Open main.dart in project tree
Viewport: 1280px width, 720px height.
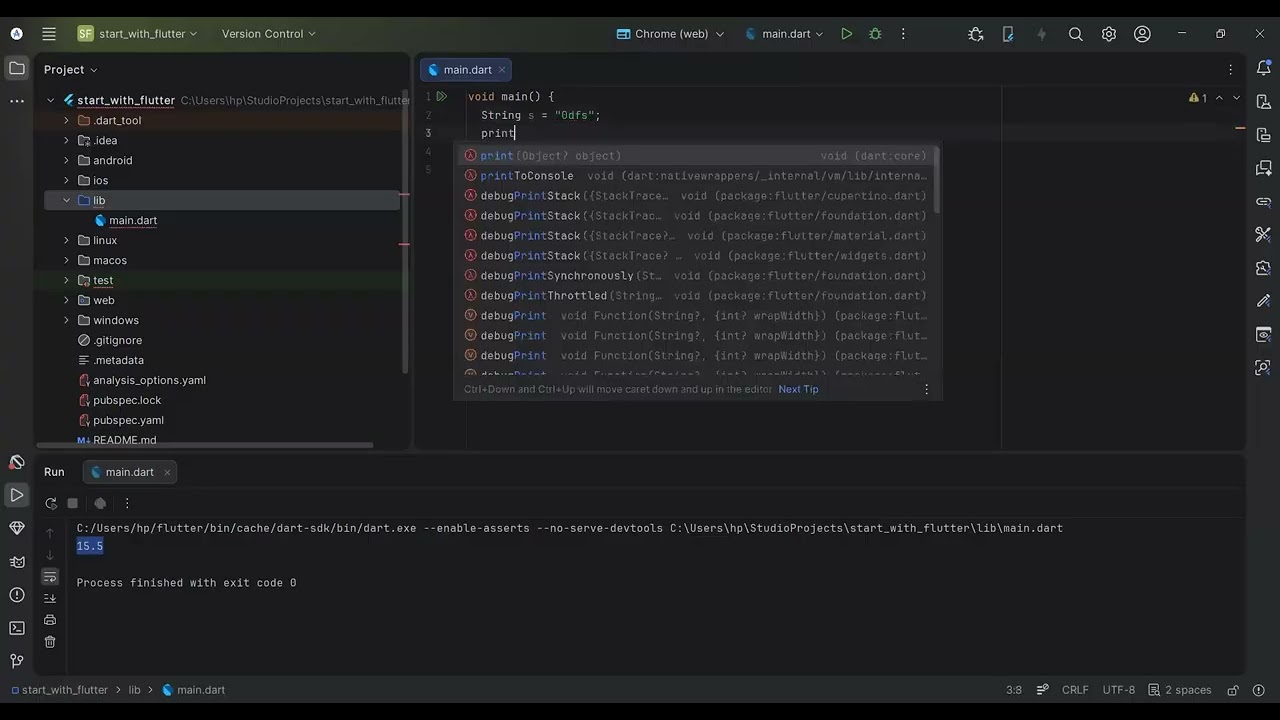(x=133, y=220)
